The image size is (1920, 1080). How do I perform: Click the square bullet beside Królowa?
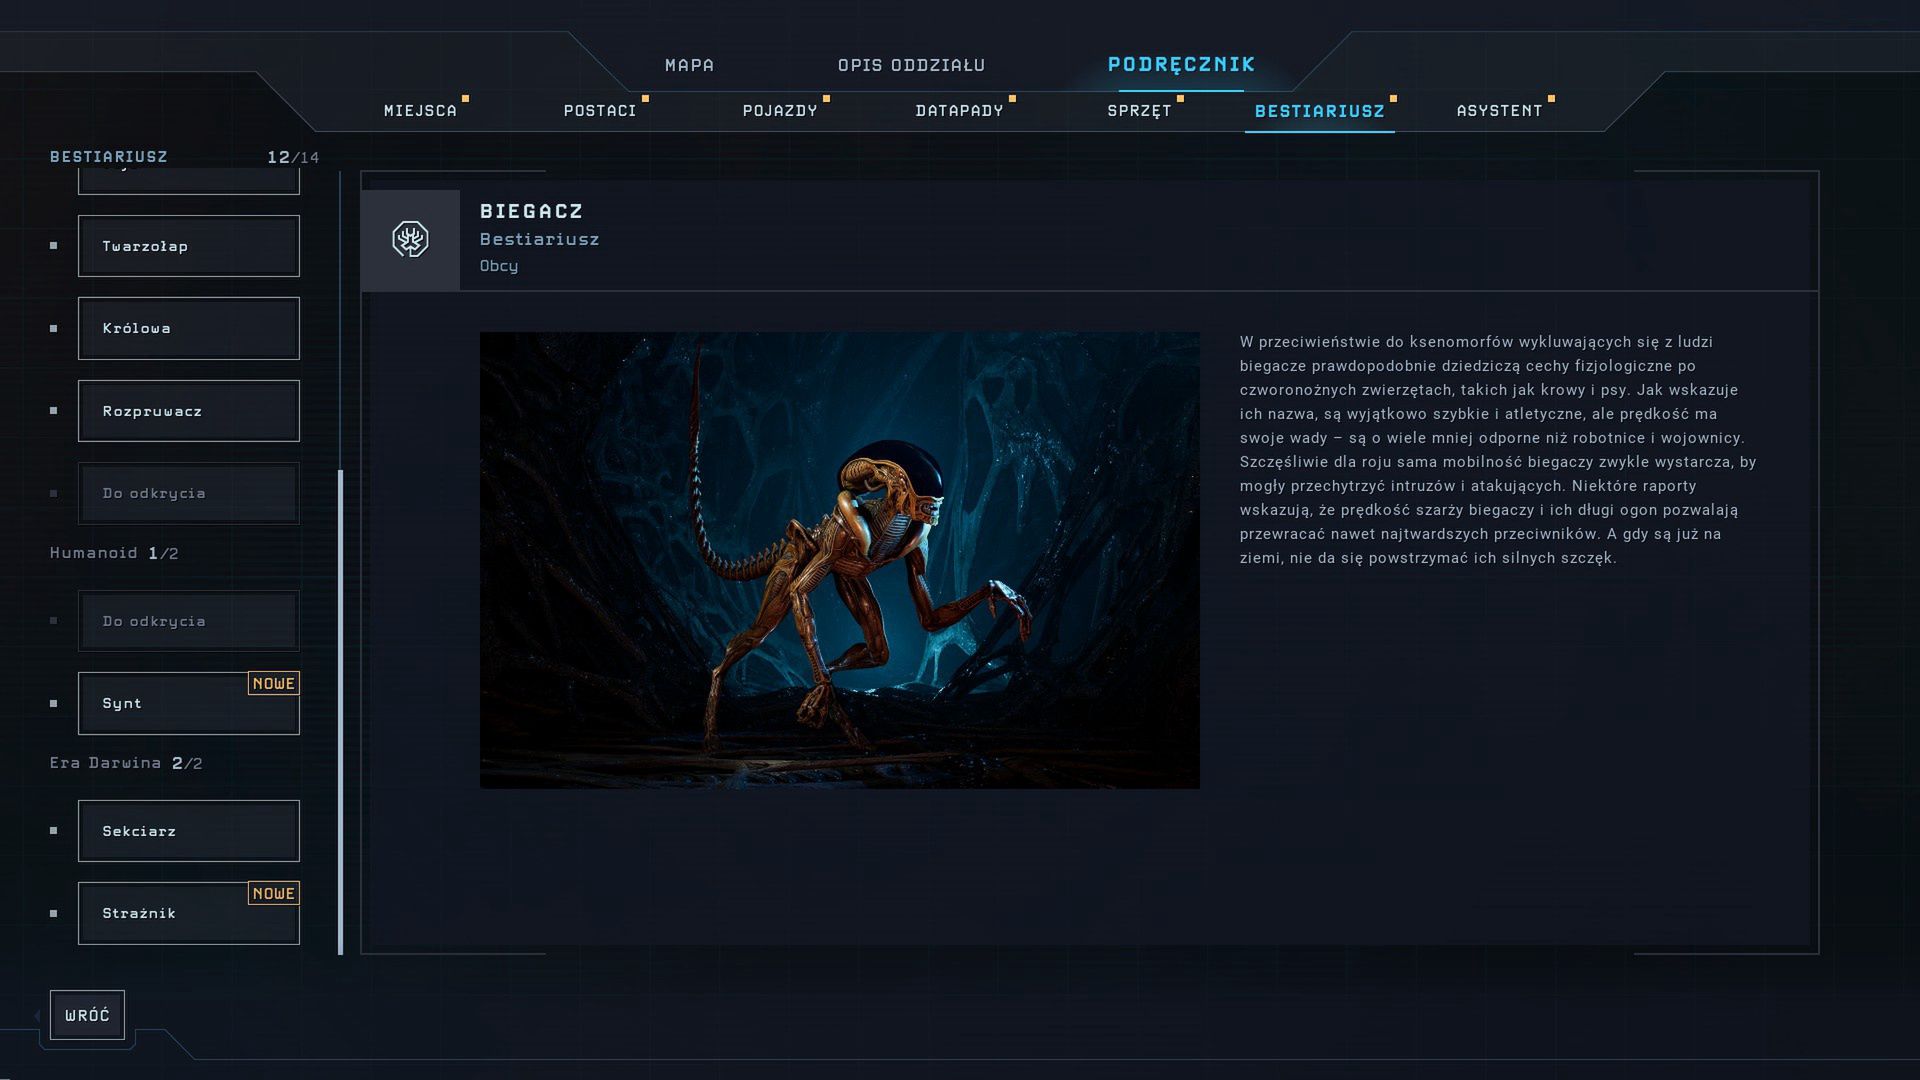pyautogui.click(x=54, y=328)
